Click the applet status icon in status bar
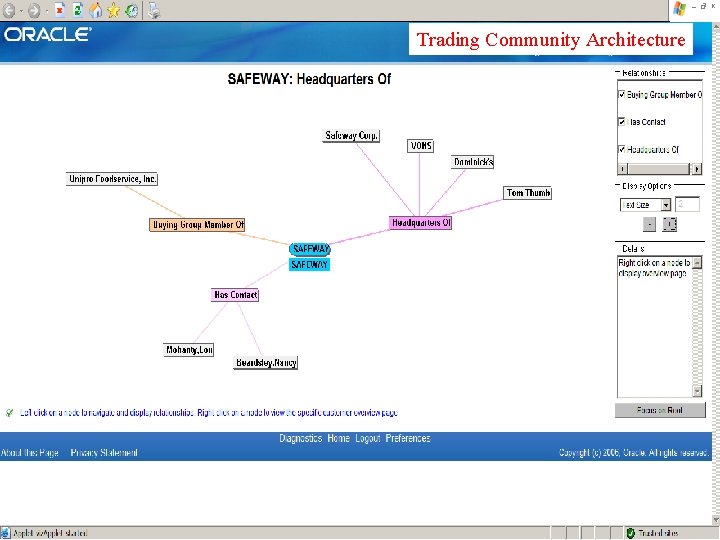The width and height of the screenshot is (720, 540). click(5, 533)
